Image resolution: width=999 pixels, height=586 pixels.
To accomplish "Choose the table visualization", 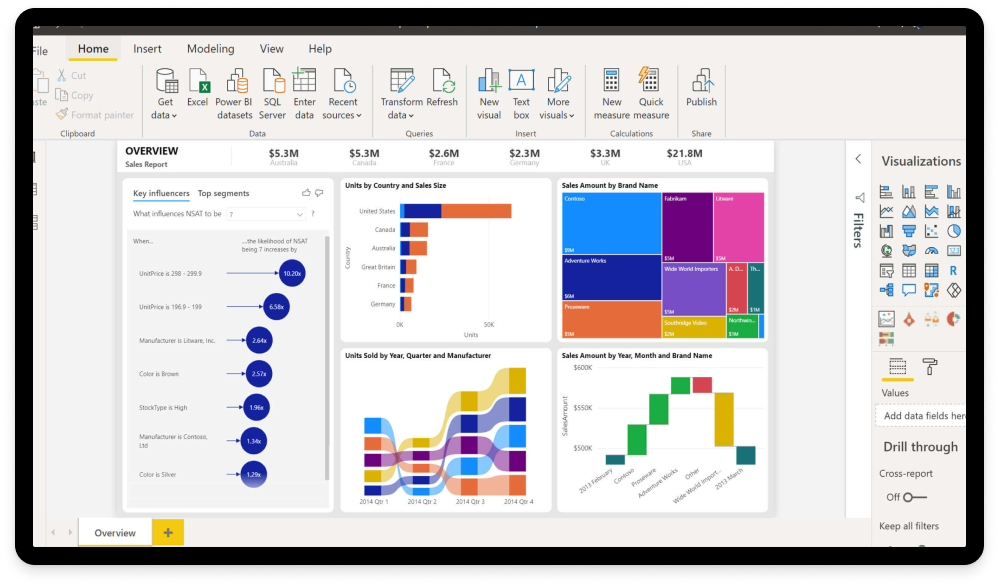I will (x=909, y=271).
